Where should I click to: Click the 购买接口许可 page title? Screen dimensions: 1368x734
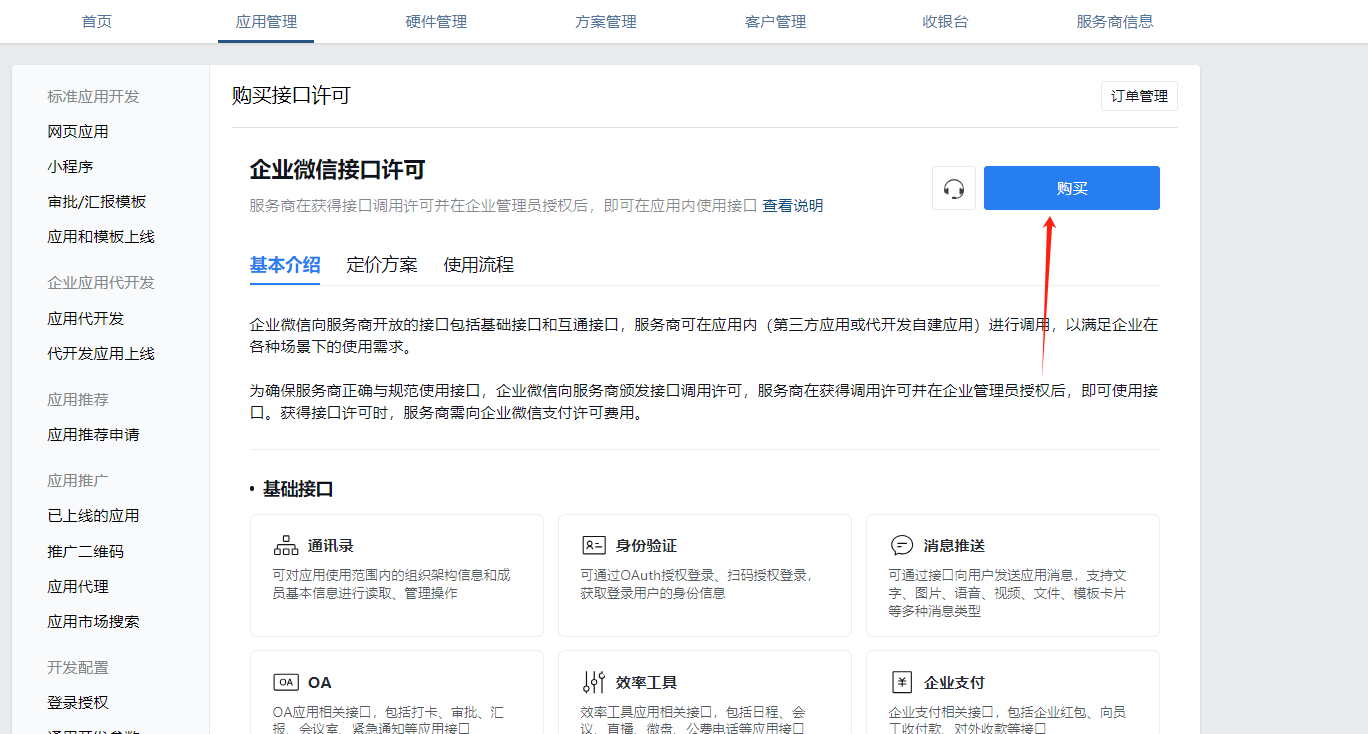coord(291,96)
